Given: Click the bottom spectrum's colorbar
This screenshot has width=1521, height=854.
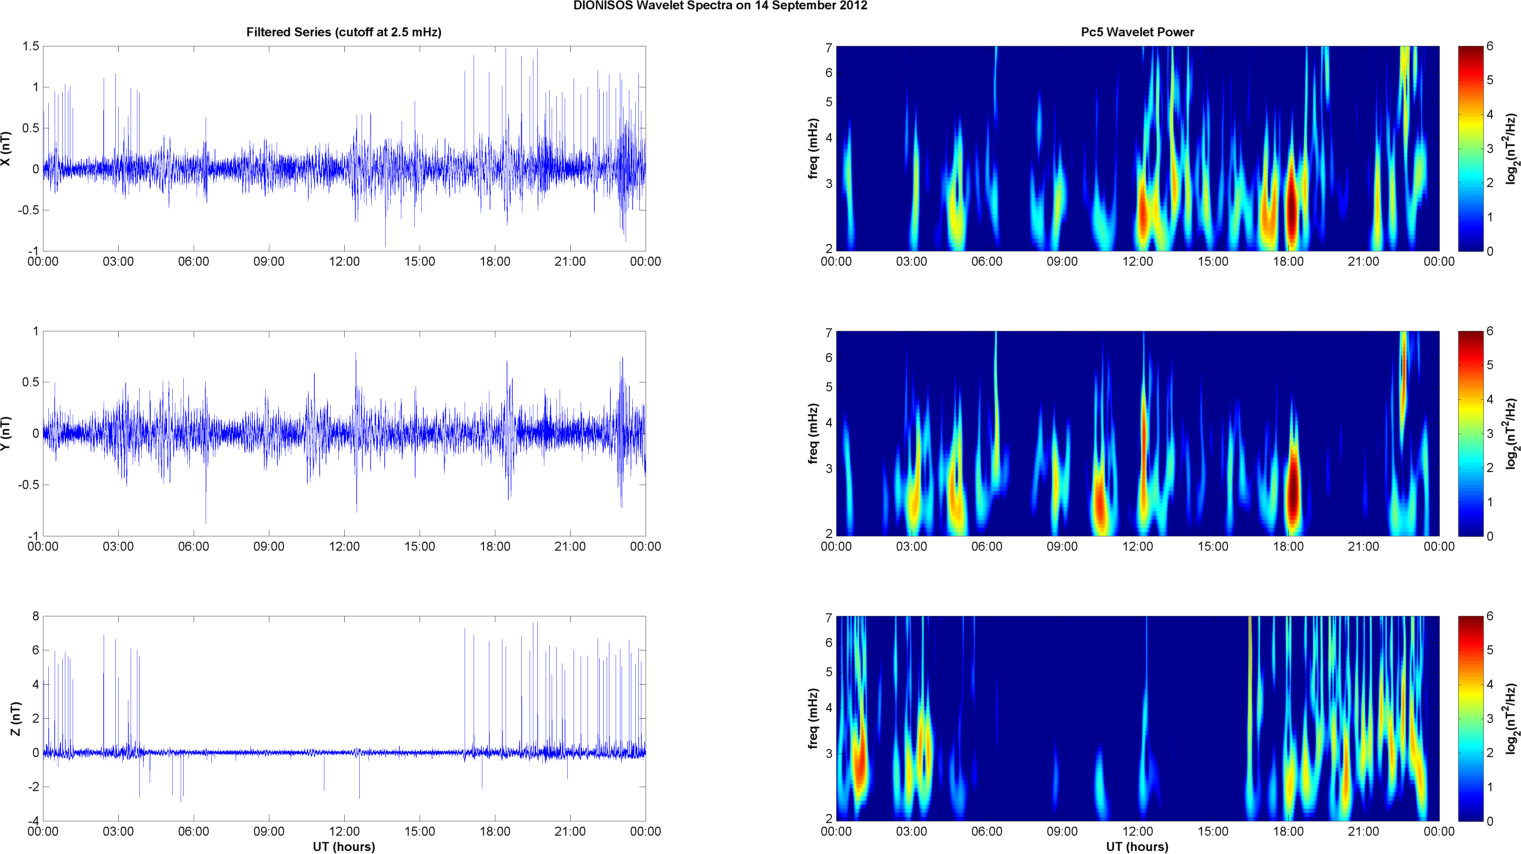Looking at the screenshot, I should point(1470,718).
